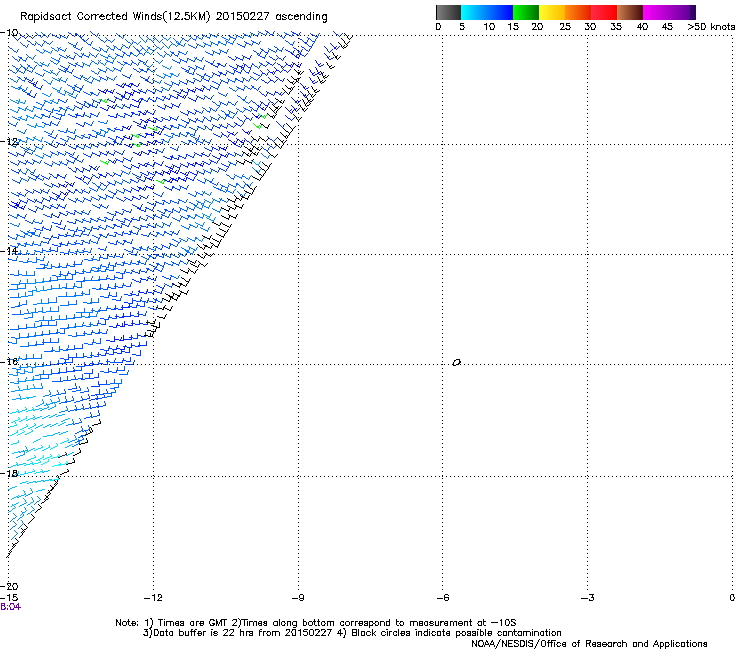Click the 'NOAA/NESDIS/Office of Research and Applications' credit

click(589, 644)
